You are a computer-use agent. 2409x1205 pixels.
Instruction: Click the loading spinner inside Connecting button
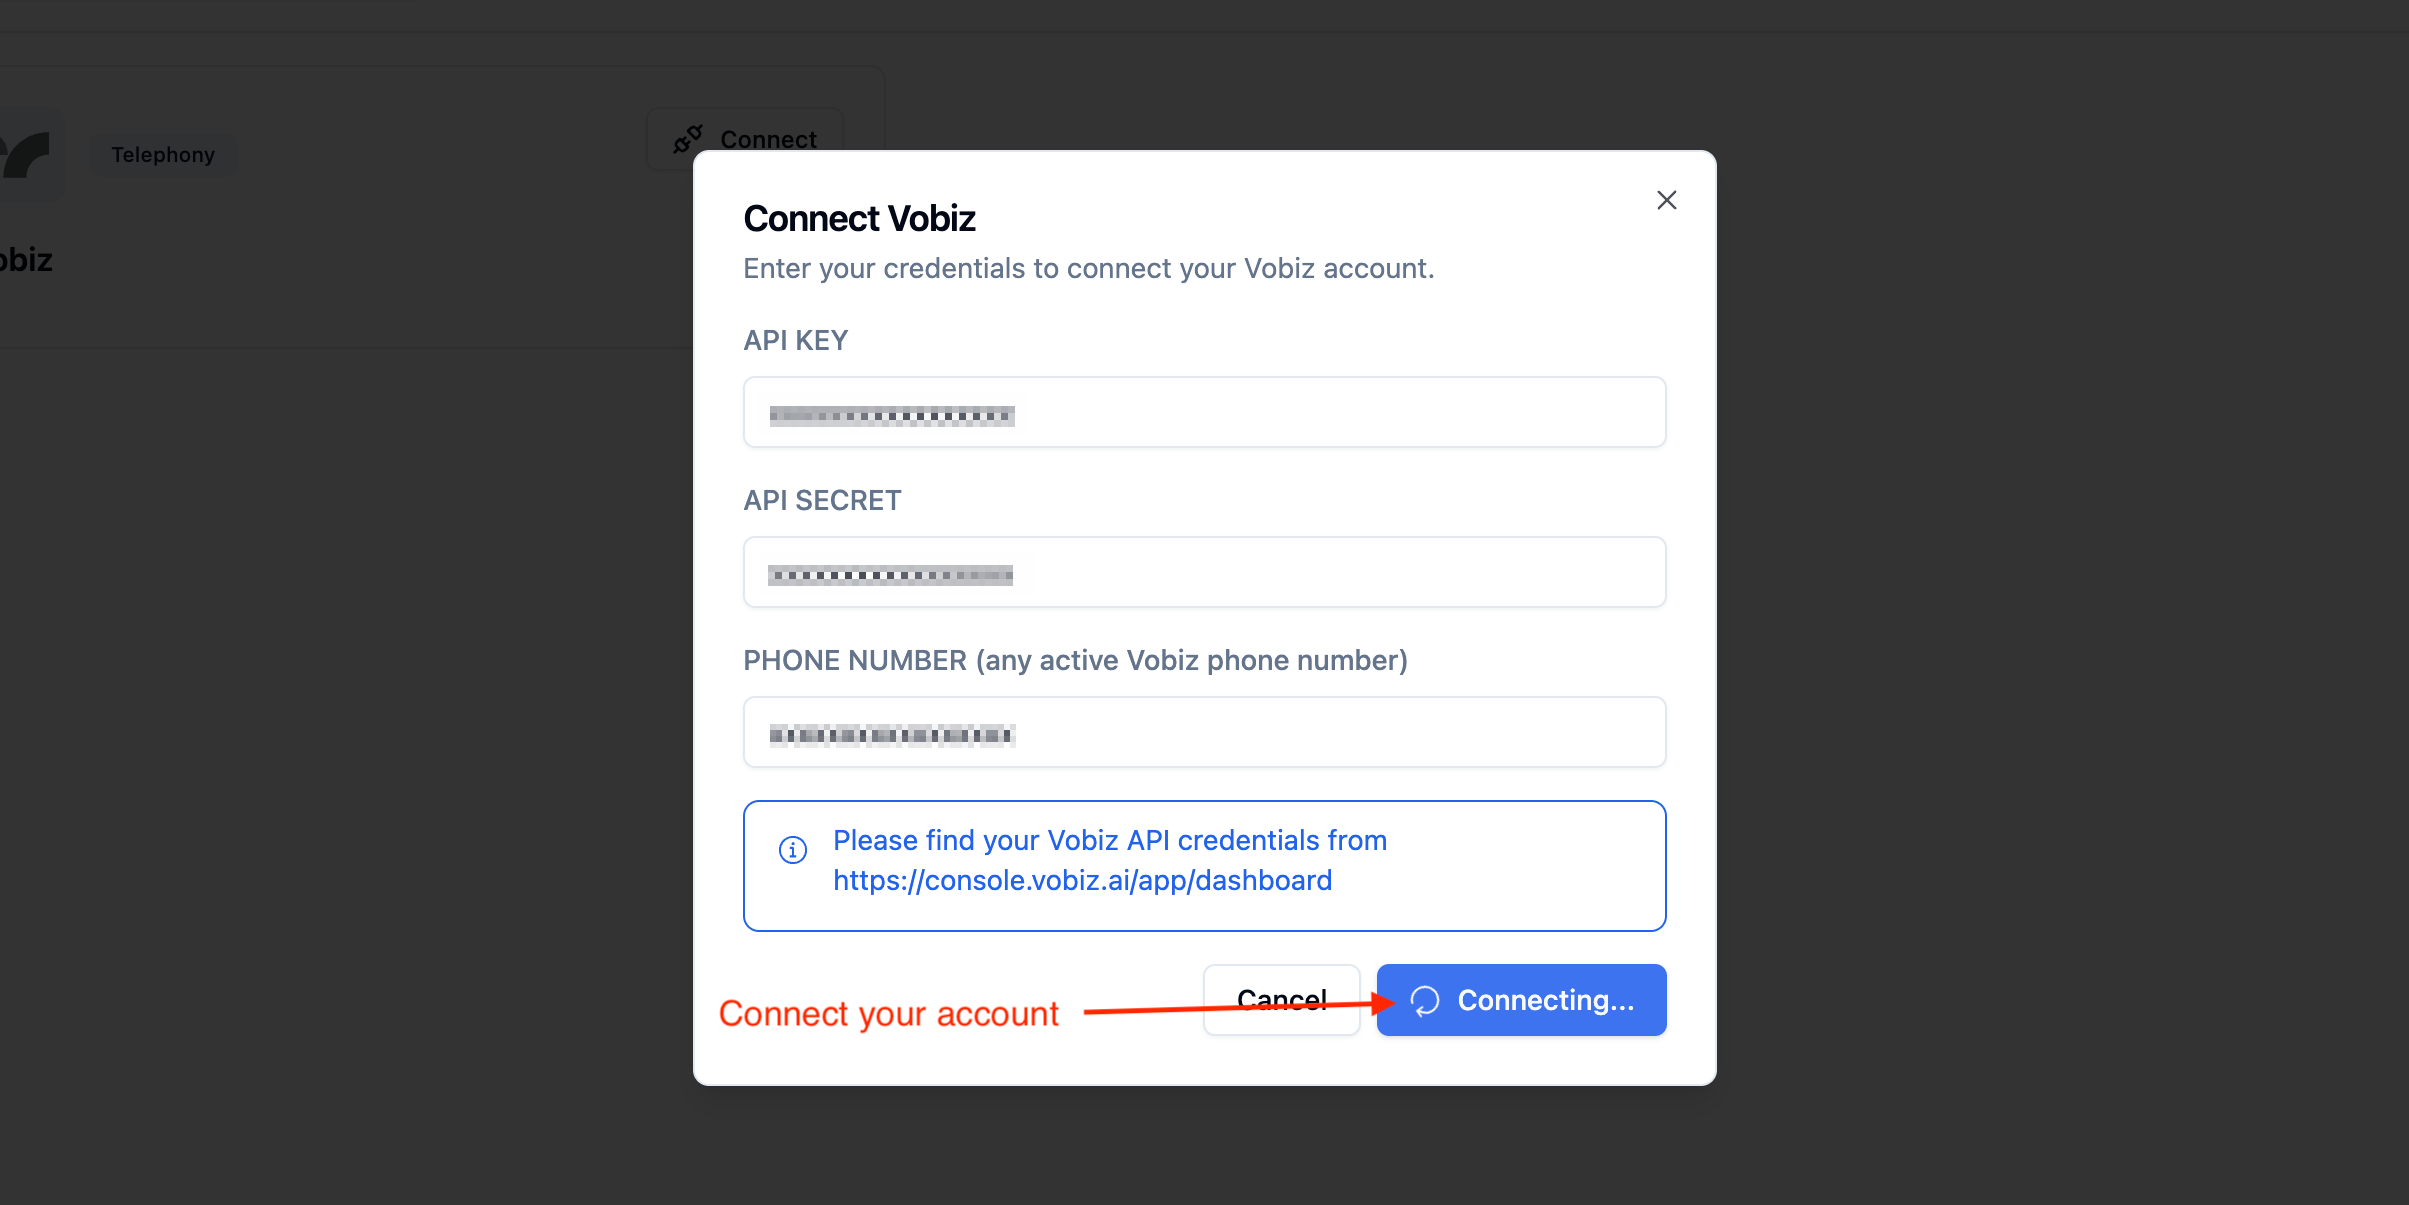tap(1425, 1000)
